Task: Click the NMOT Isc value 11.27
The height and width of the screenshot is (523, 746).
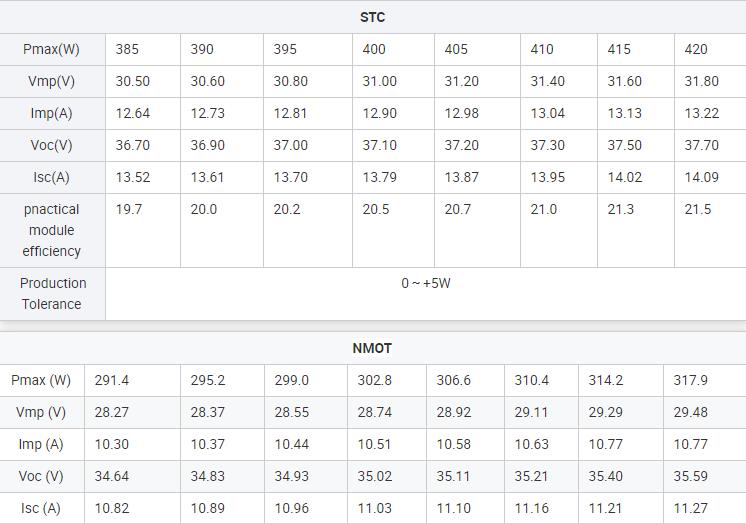Action: [x=690, y=508]
